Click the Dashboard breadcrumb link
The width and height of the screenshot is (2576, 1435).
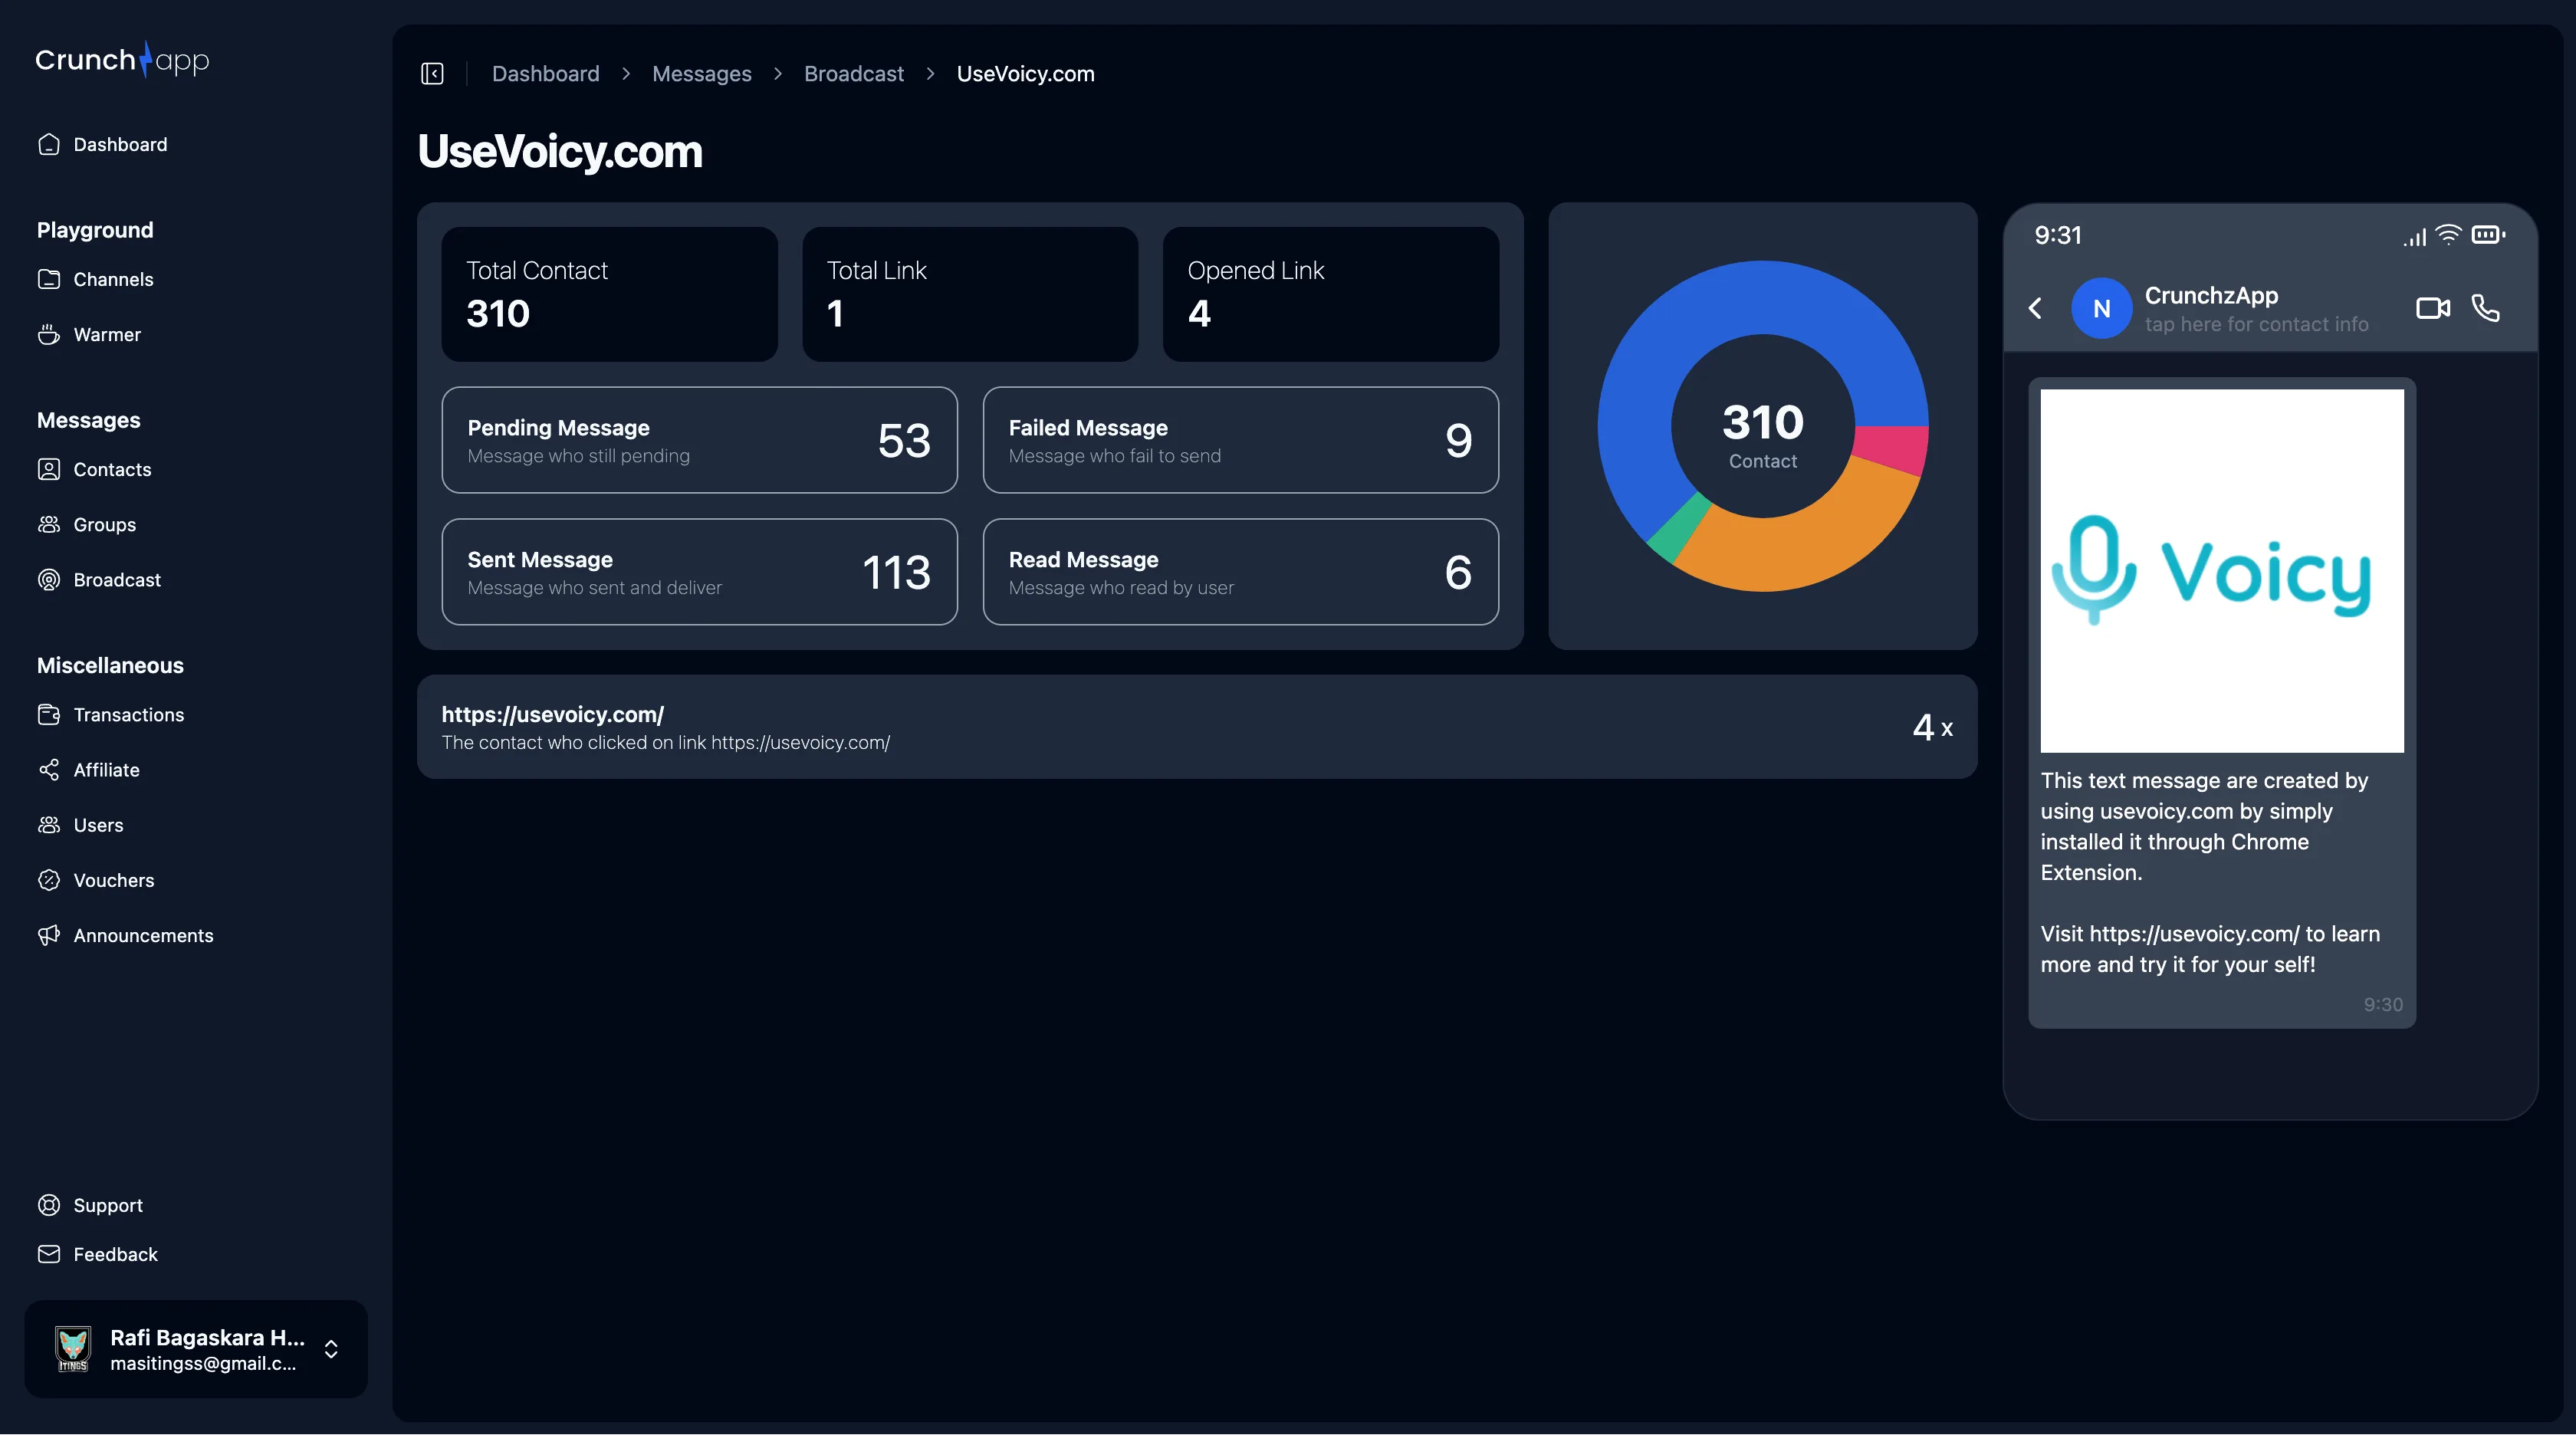[545, 74]
